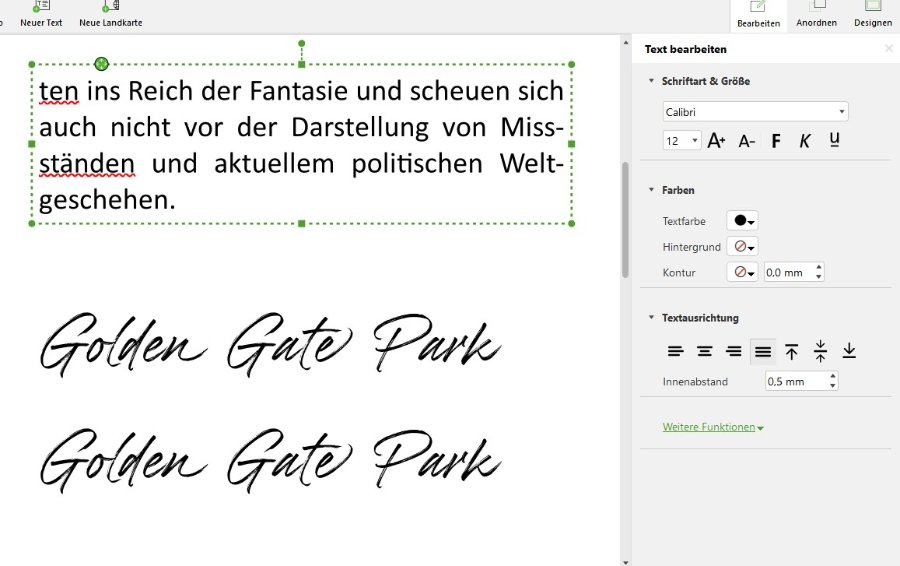The image size is (900, 566).
Task: Click the first Golden Gate Park graphic
Action: (270, 344)
